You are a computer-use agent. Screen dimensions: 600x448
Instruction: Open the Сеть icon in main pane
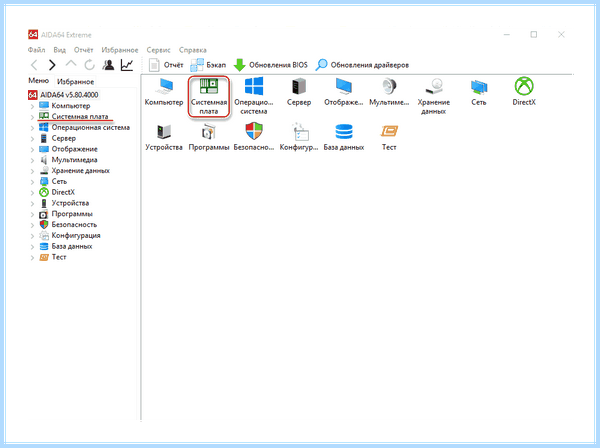click(x=479, y=91)
